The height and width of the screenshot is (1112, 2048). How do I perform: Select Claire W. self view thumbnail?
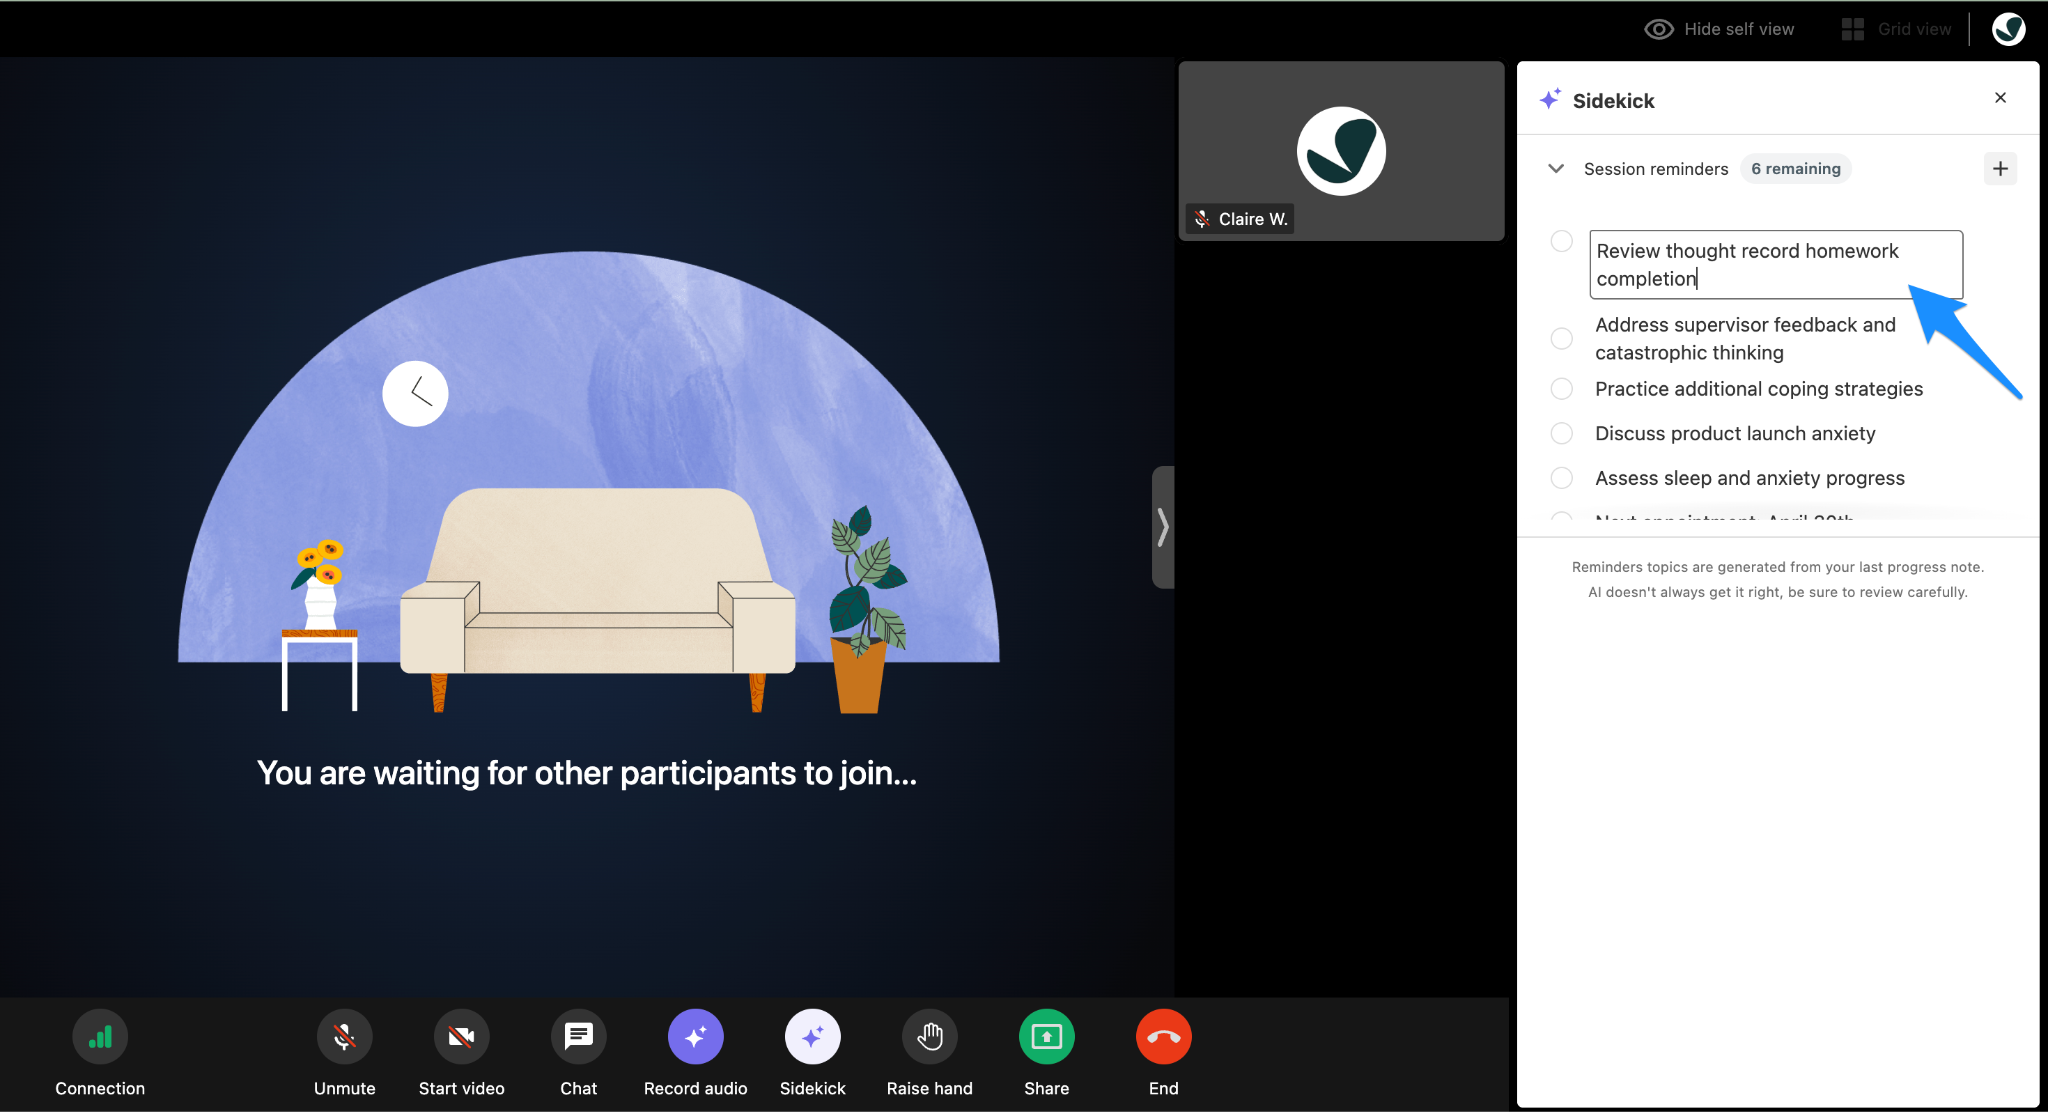coord(1341,151)
